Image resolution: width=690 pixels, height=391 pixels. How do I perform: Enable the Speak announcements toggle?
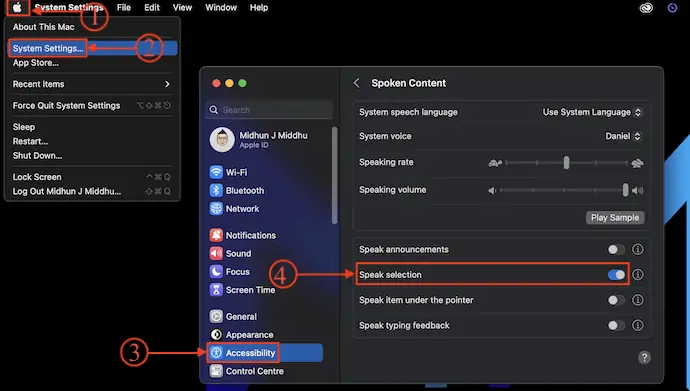pos(616,249)
